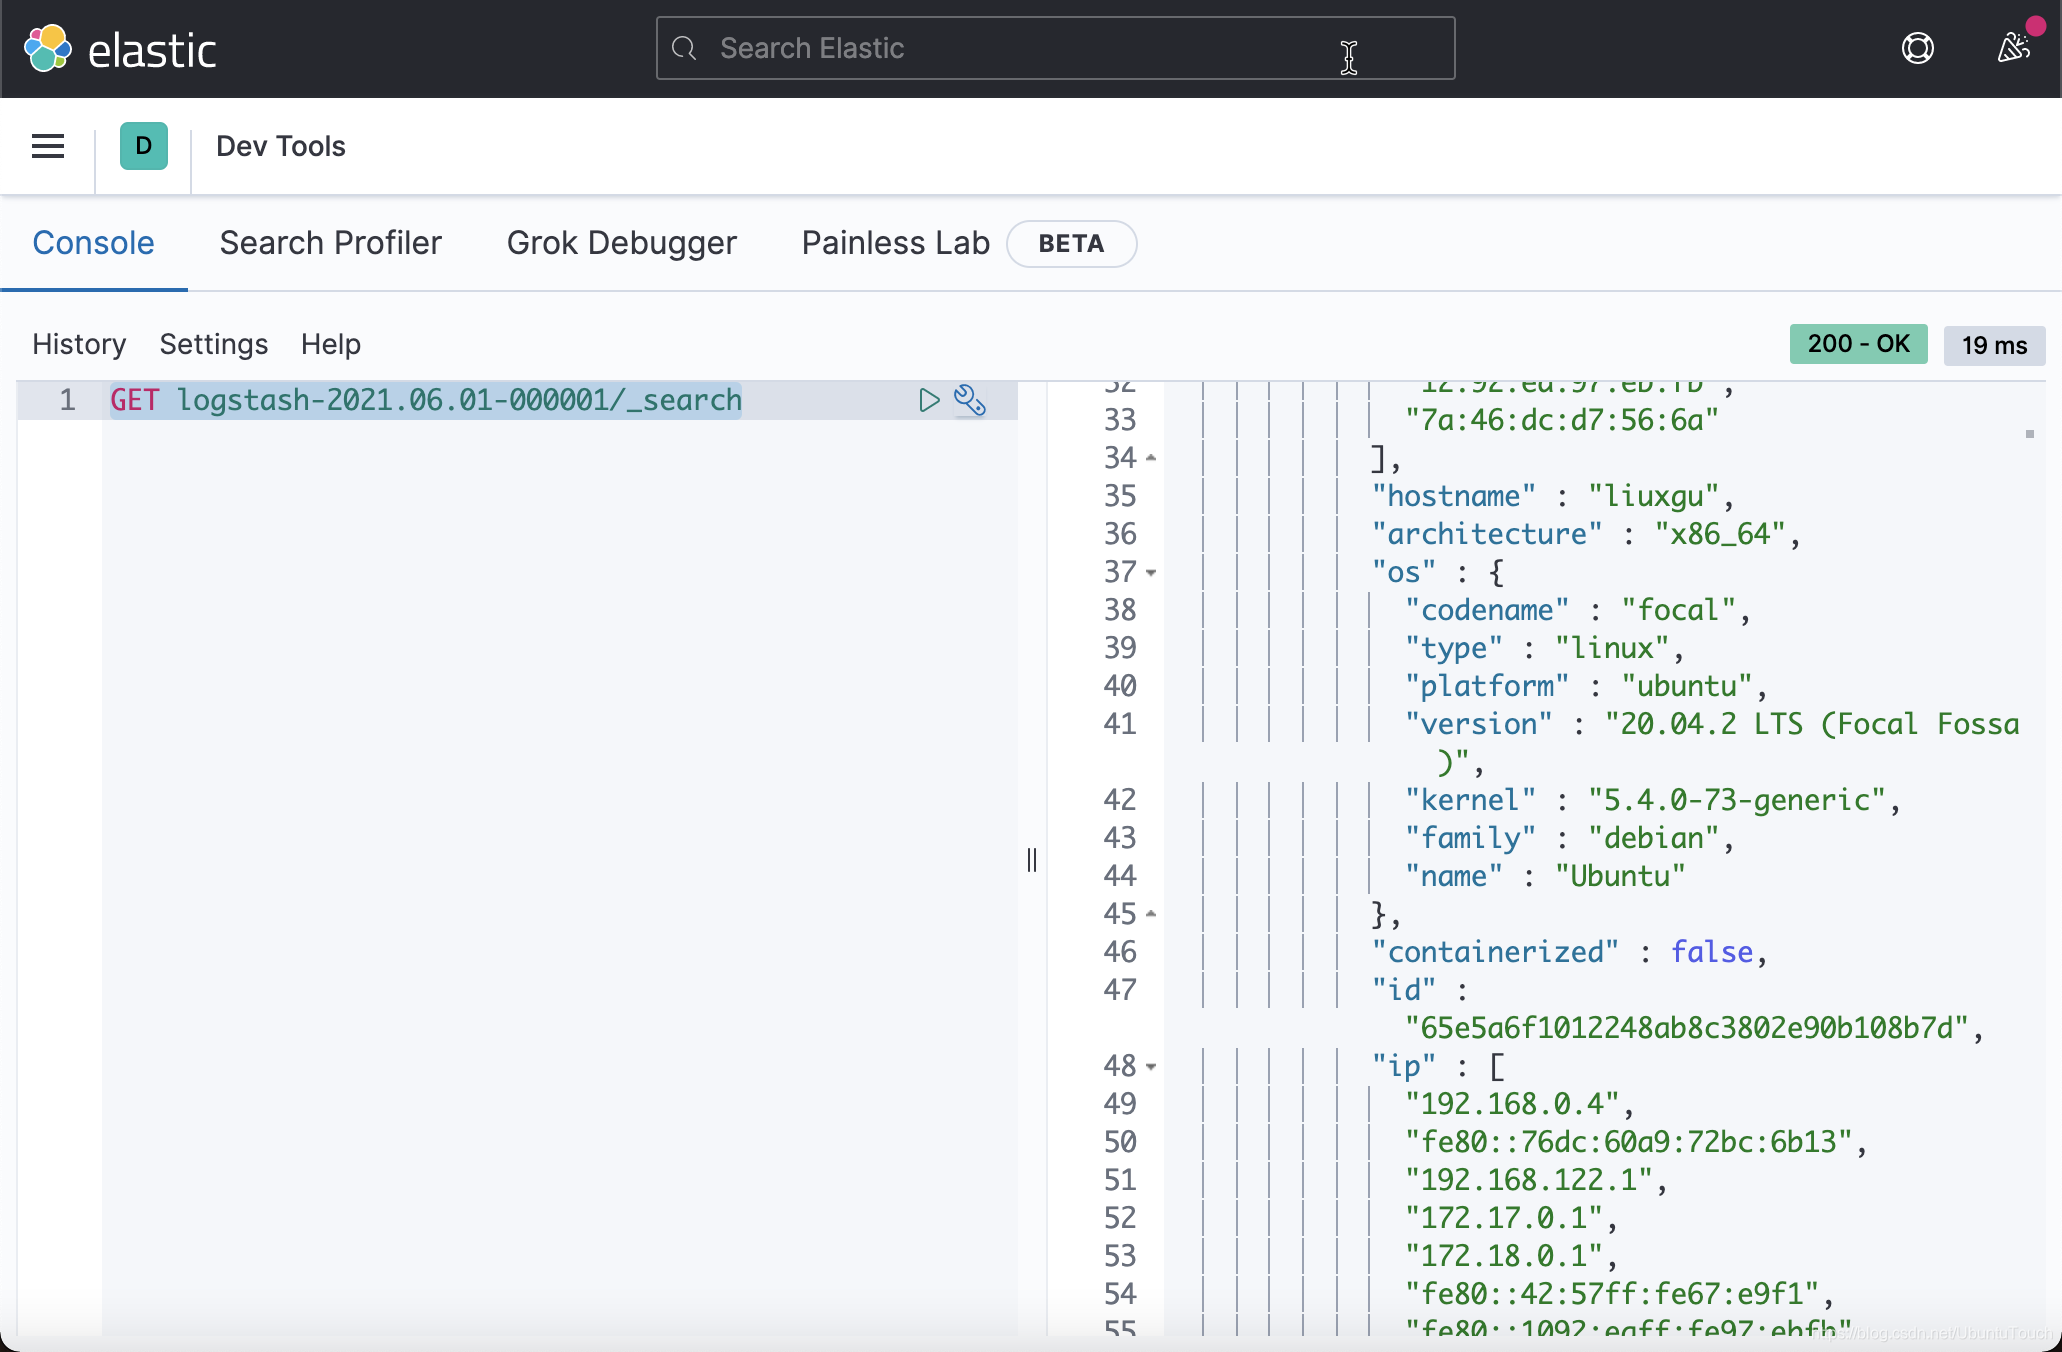Open console Settings
2062x1352 pixels.
click(x=214, y=344)
